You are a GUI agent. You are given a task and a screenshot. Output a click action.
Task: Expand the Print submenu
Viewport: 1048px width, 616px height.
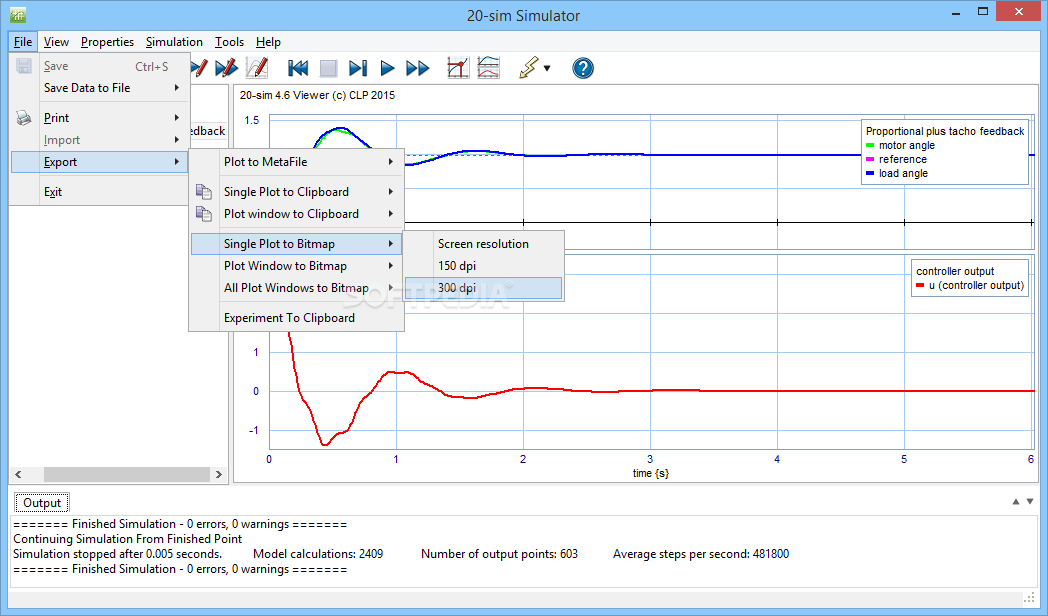[x=100, y=118]
